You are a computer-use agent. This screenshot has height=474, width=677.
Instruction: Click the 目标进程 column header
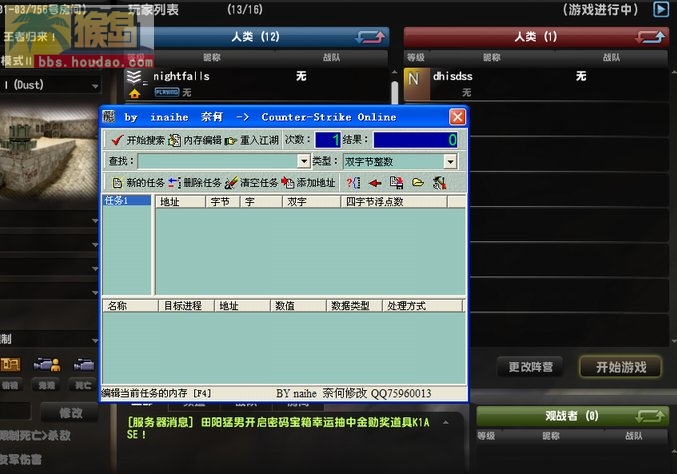click(187, 306)
